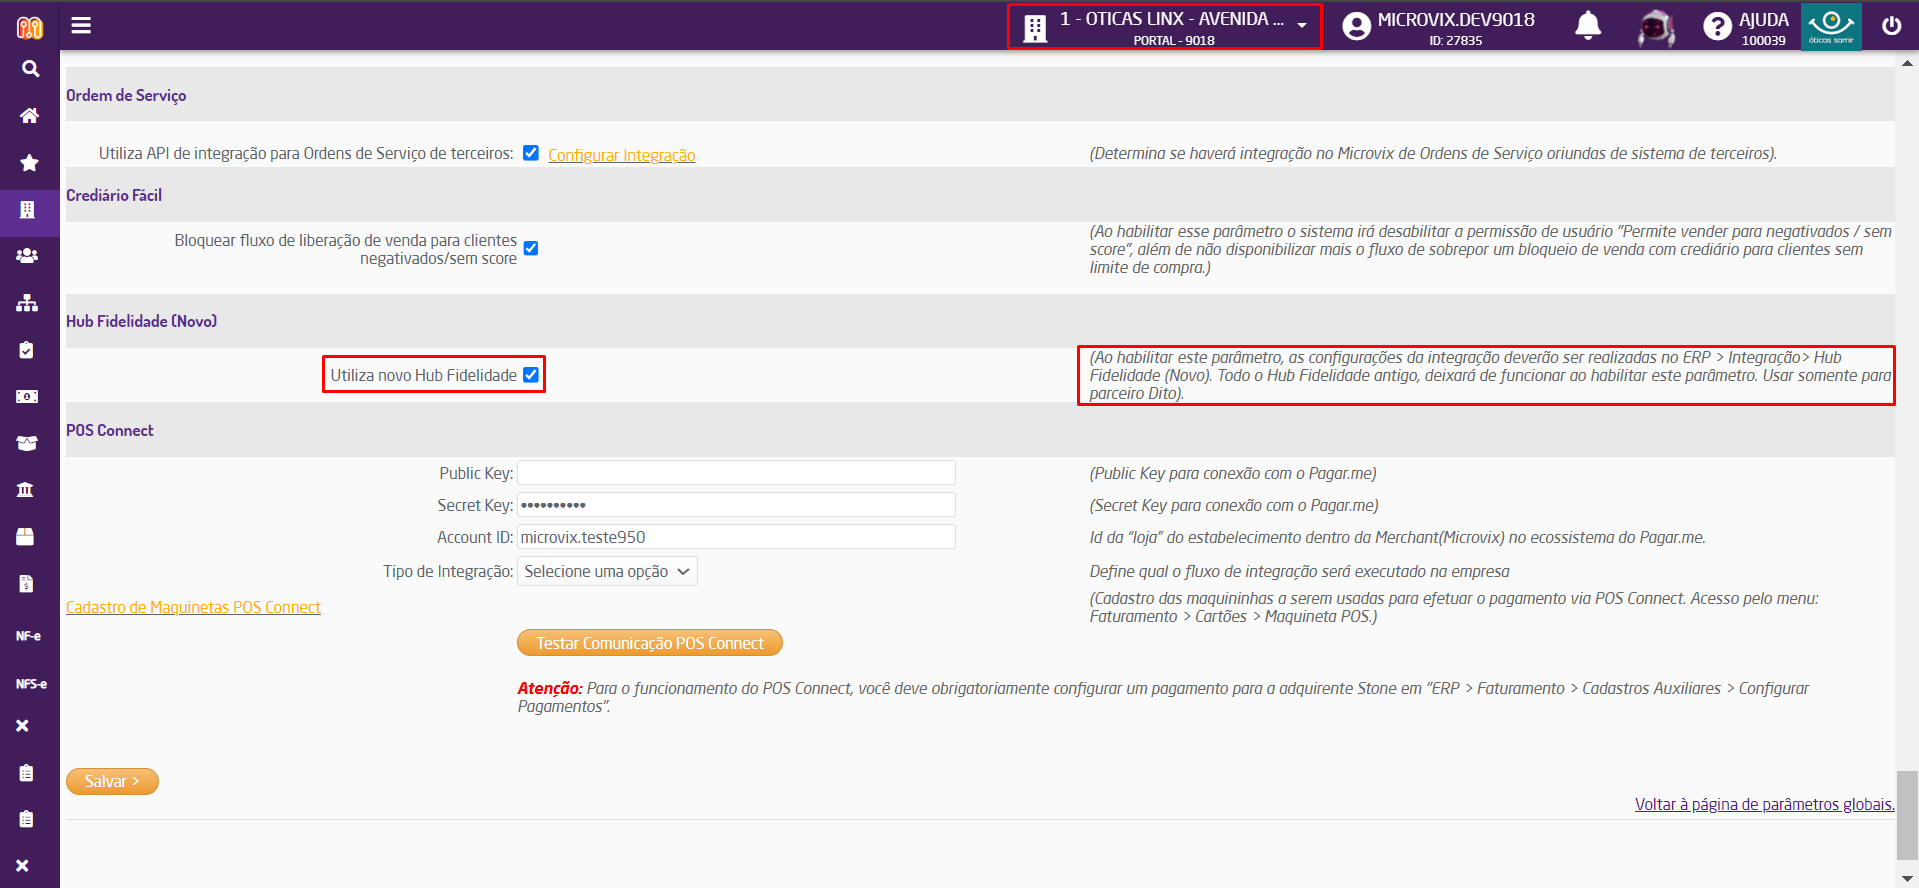Click the POS Connect section heading
Viewport: 1919px width, 888px height.
click(110, 430)
